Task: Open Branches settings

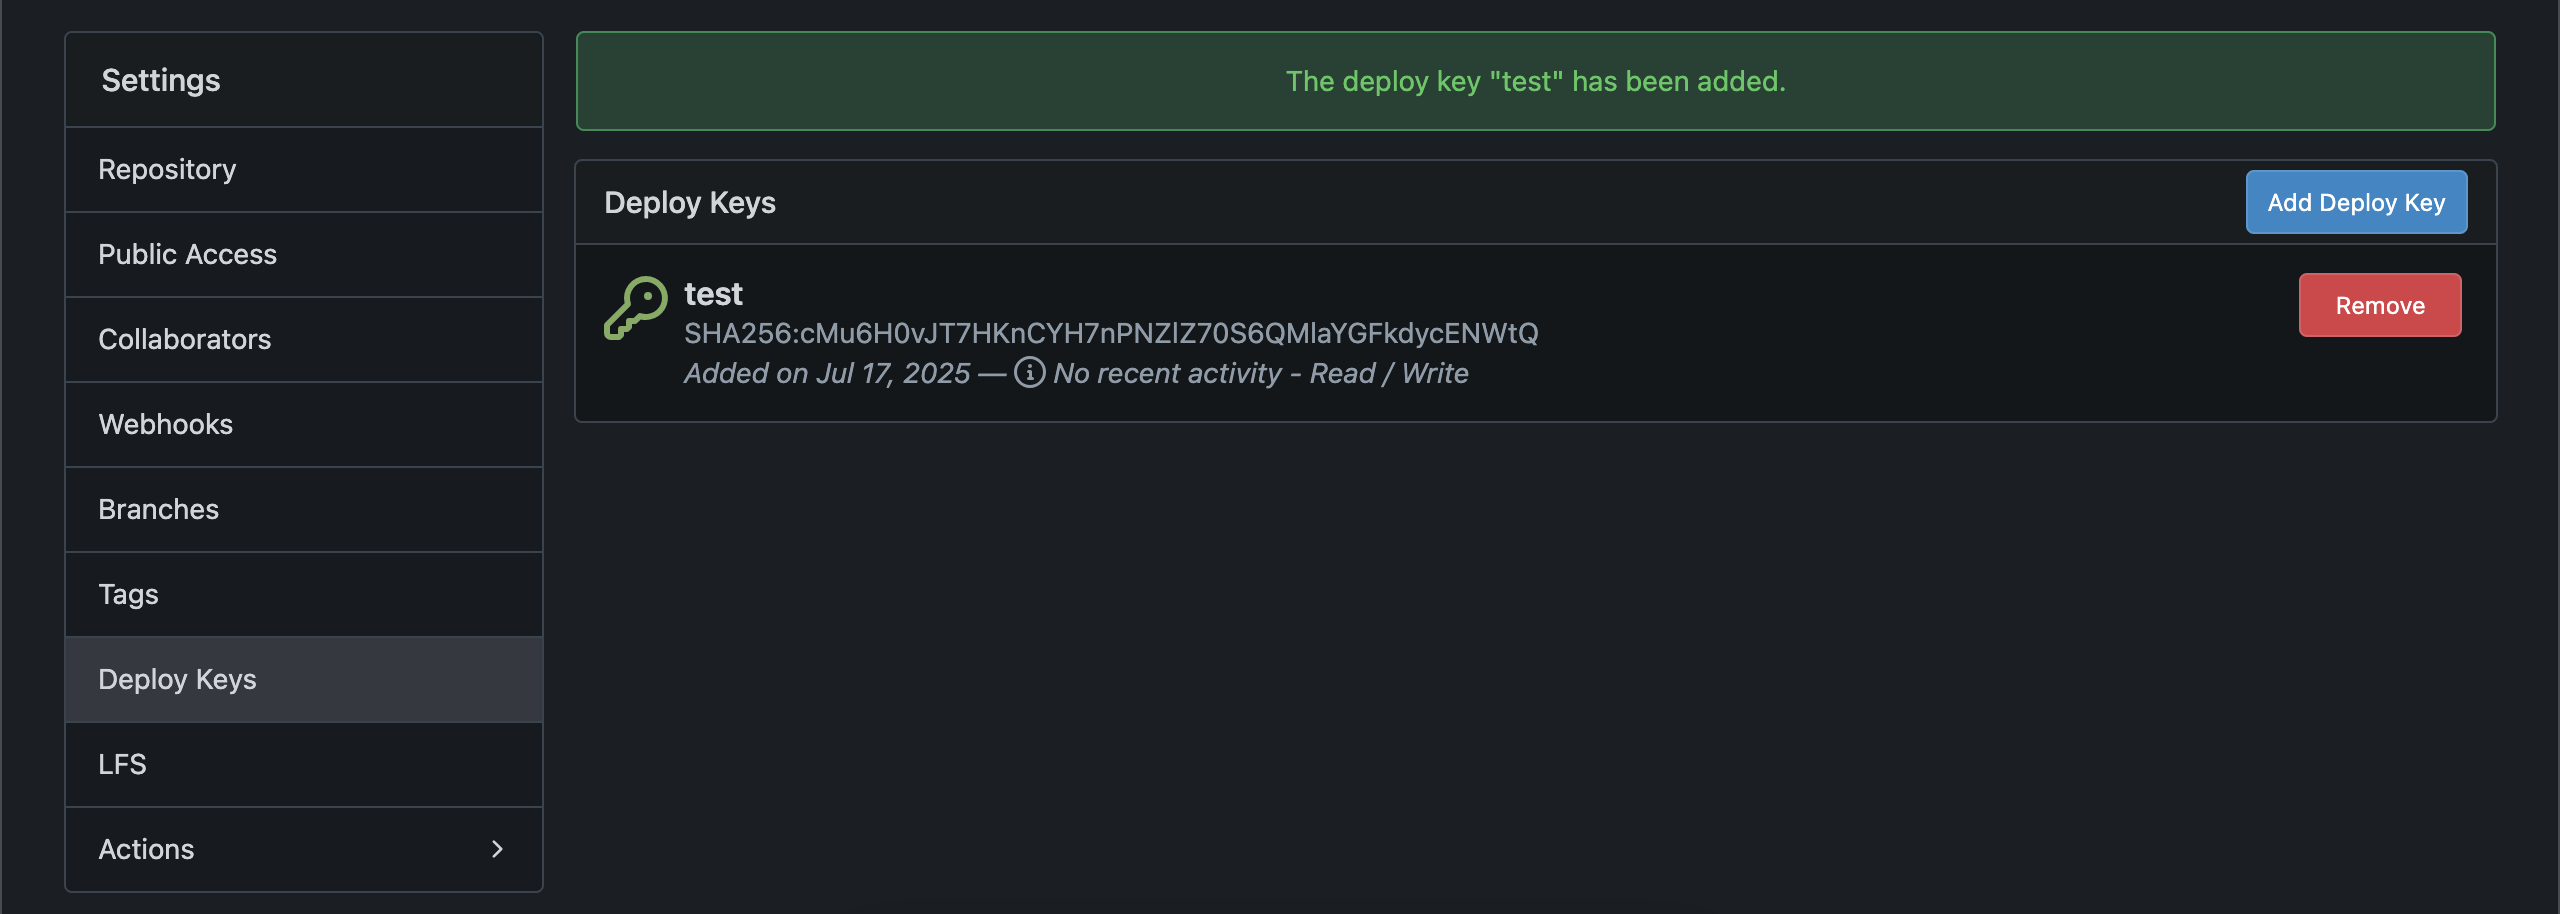Action: pyautogui.click(x=158, y=509)
